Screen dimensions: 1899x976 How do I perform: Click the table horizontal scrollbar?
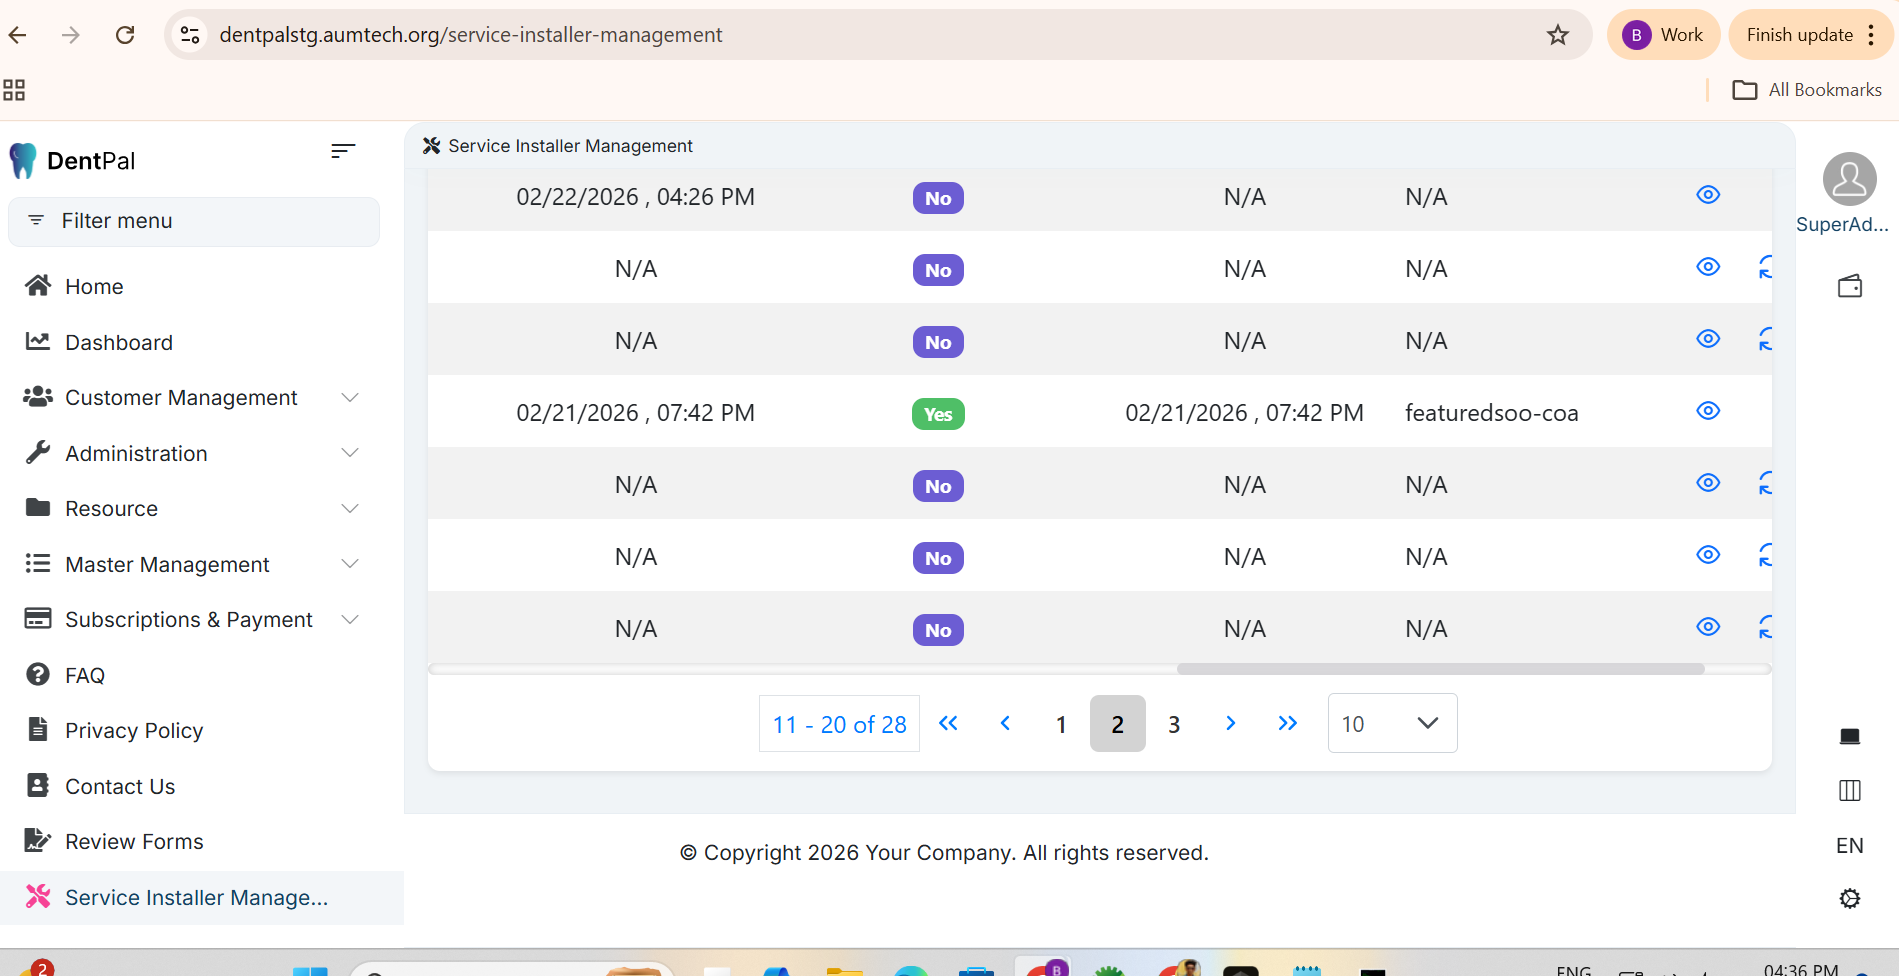click(1440, 669)
